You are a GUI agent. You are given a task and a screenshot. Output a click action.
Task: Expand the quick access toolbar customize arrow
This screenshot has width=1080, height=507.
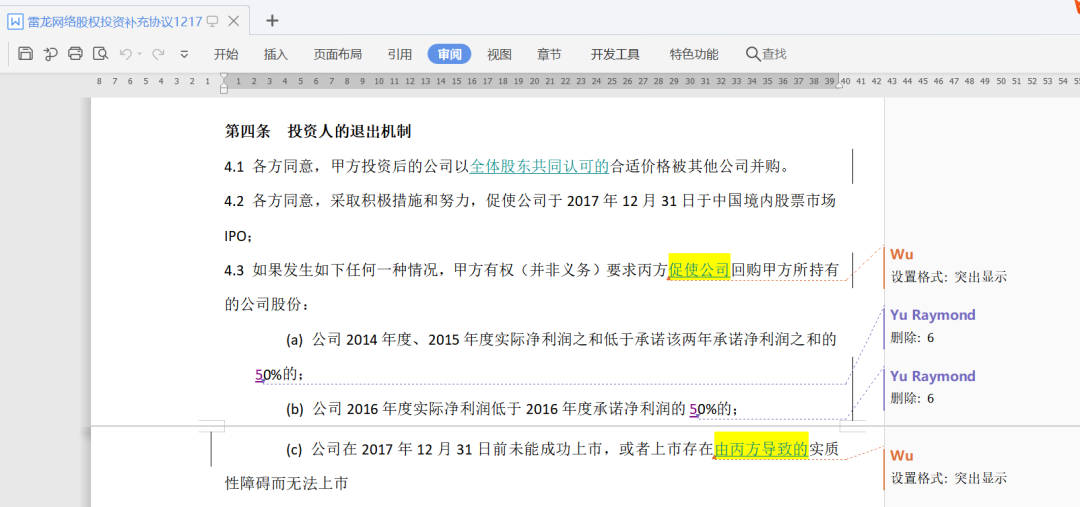point(184,54)
